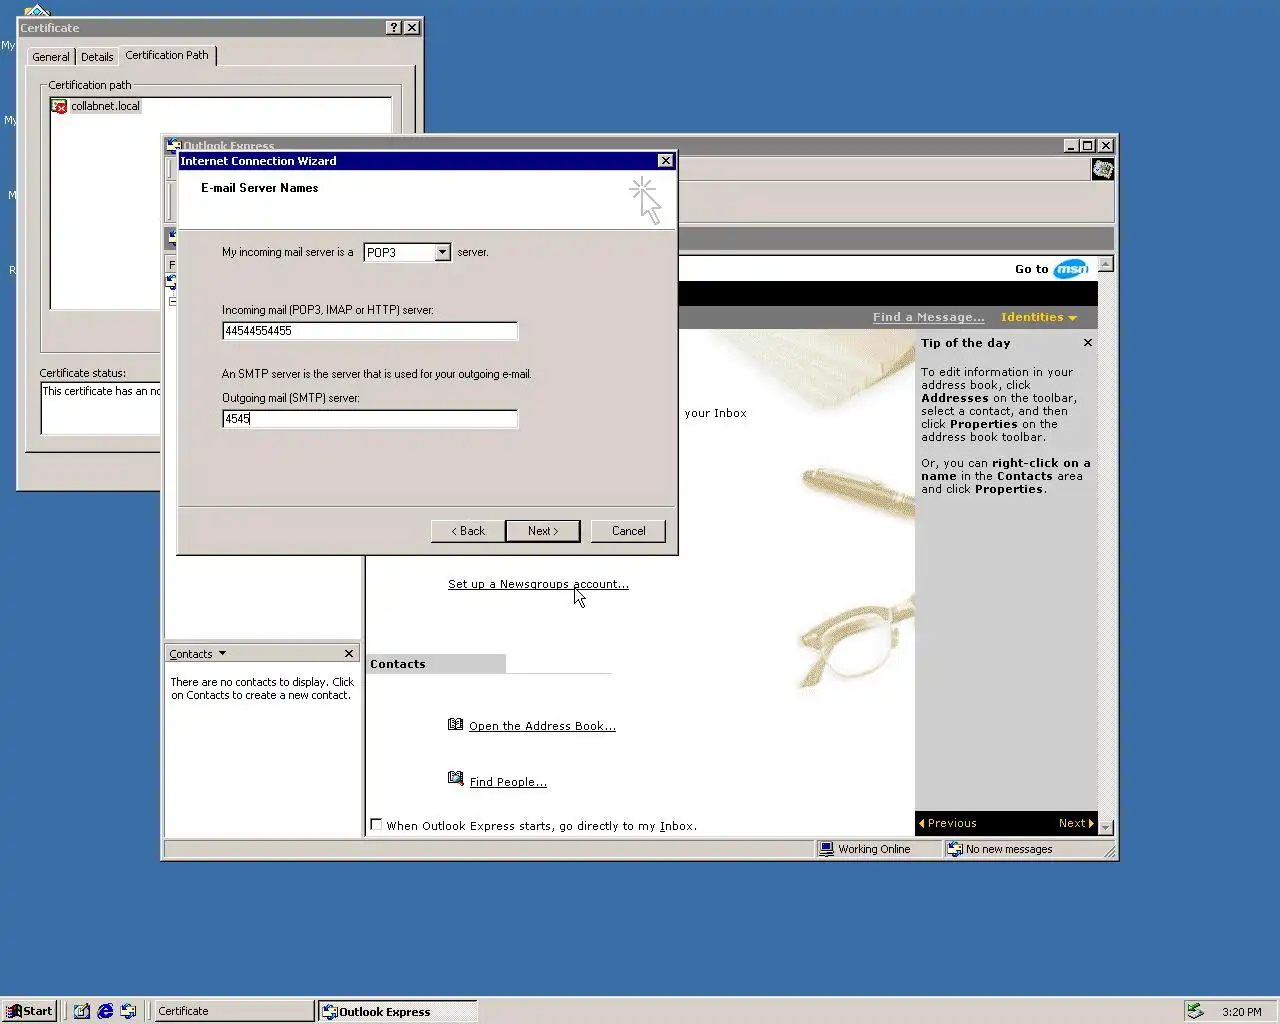Open the Identities dropdown

[1039, 317]
